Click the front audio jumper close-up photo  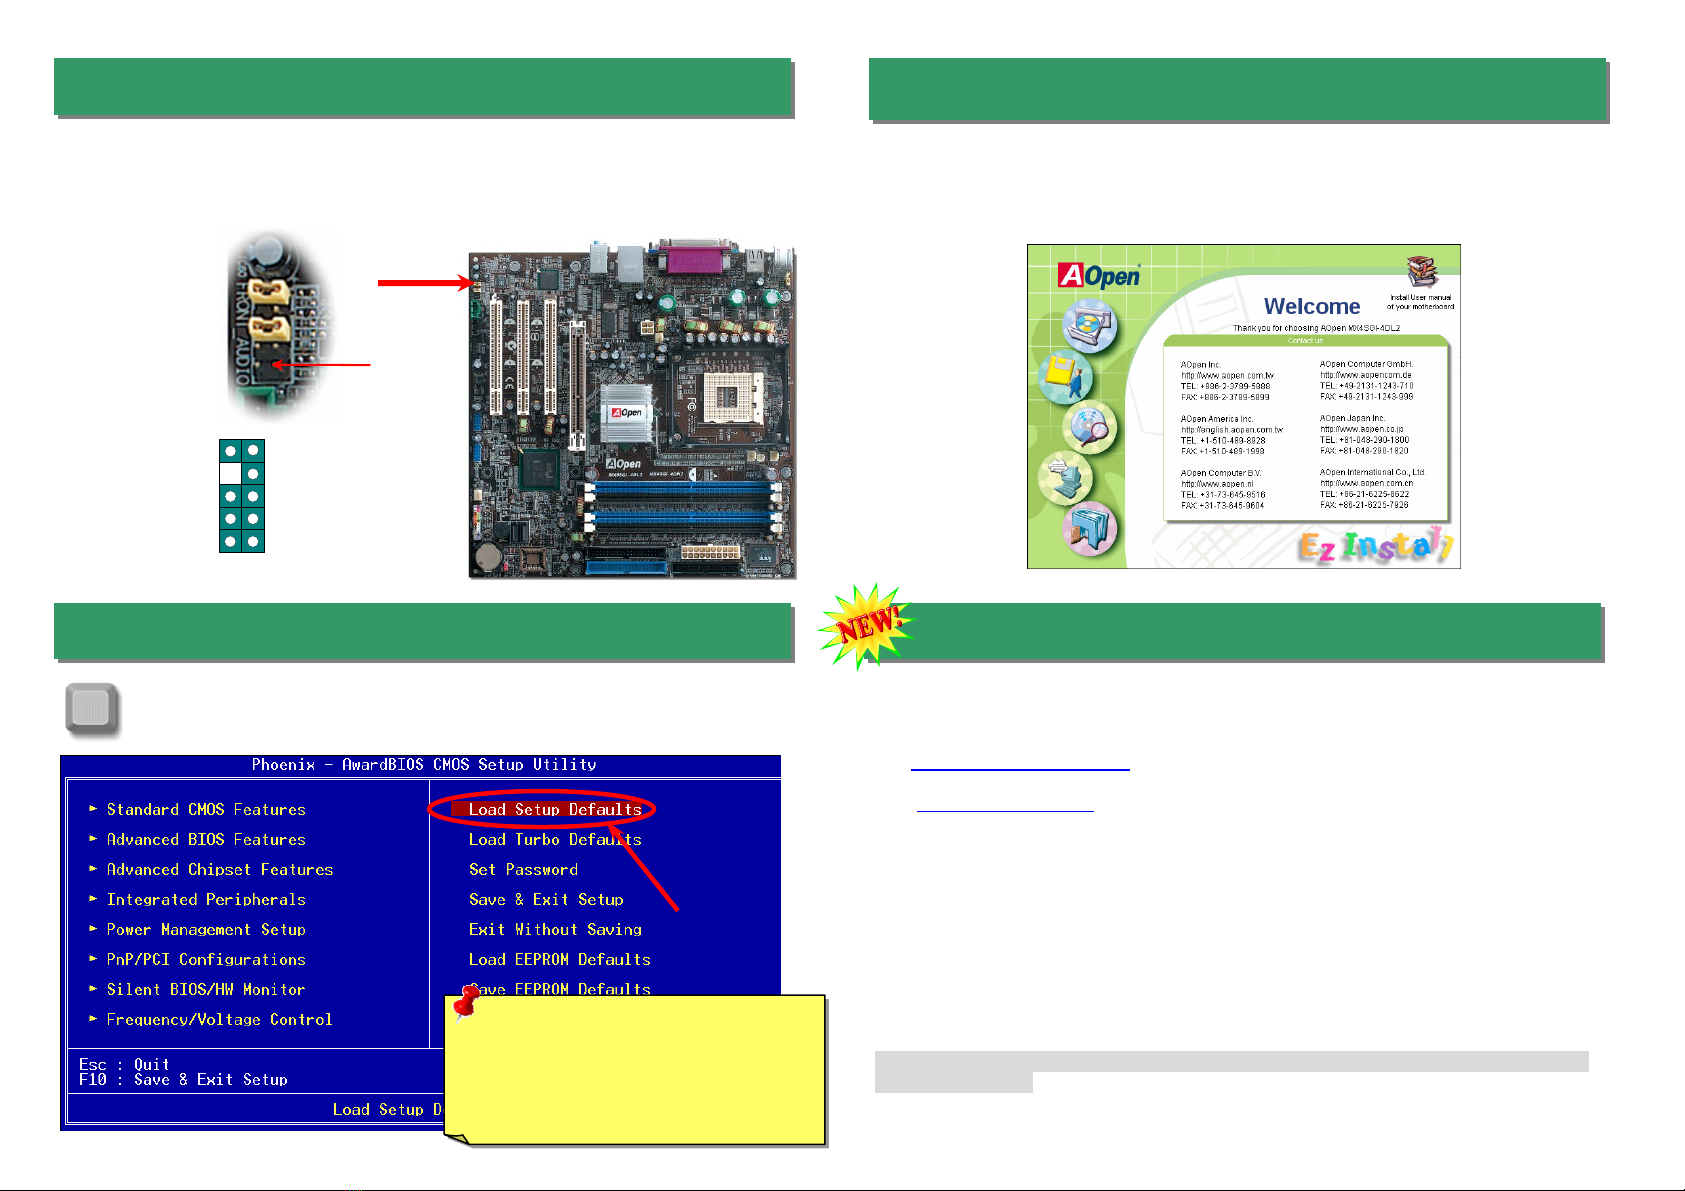point(281,326)
